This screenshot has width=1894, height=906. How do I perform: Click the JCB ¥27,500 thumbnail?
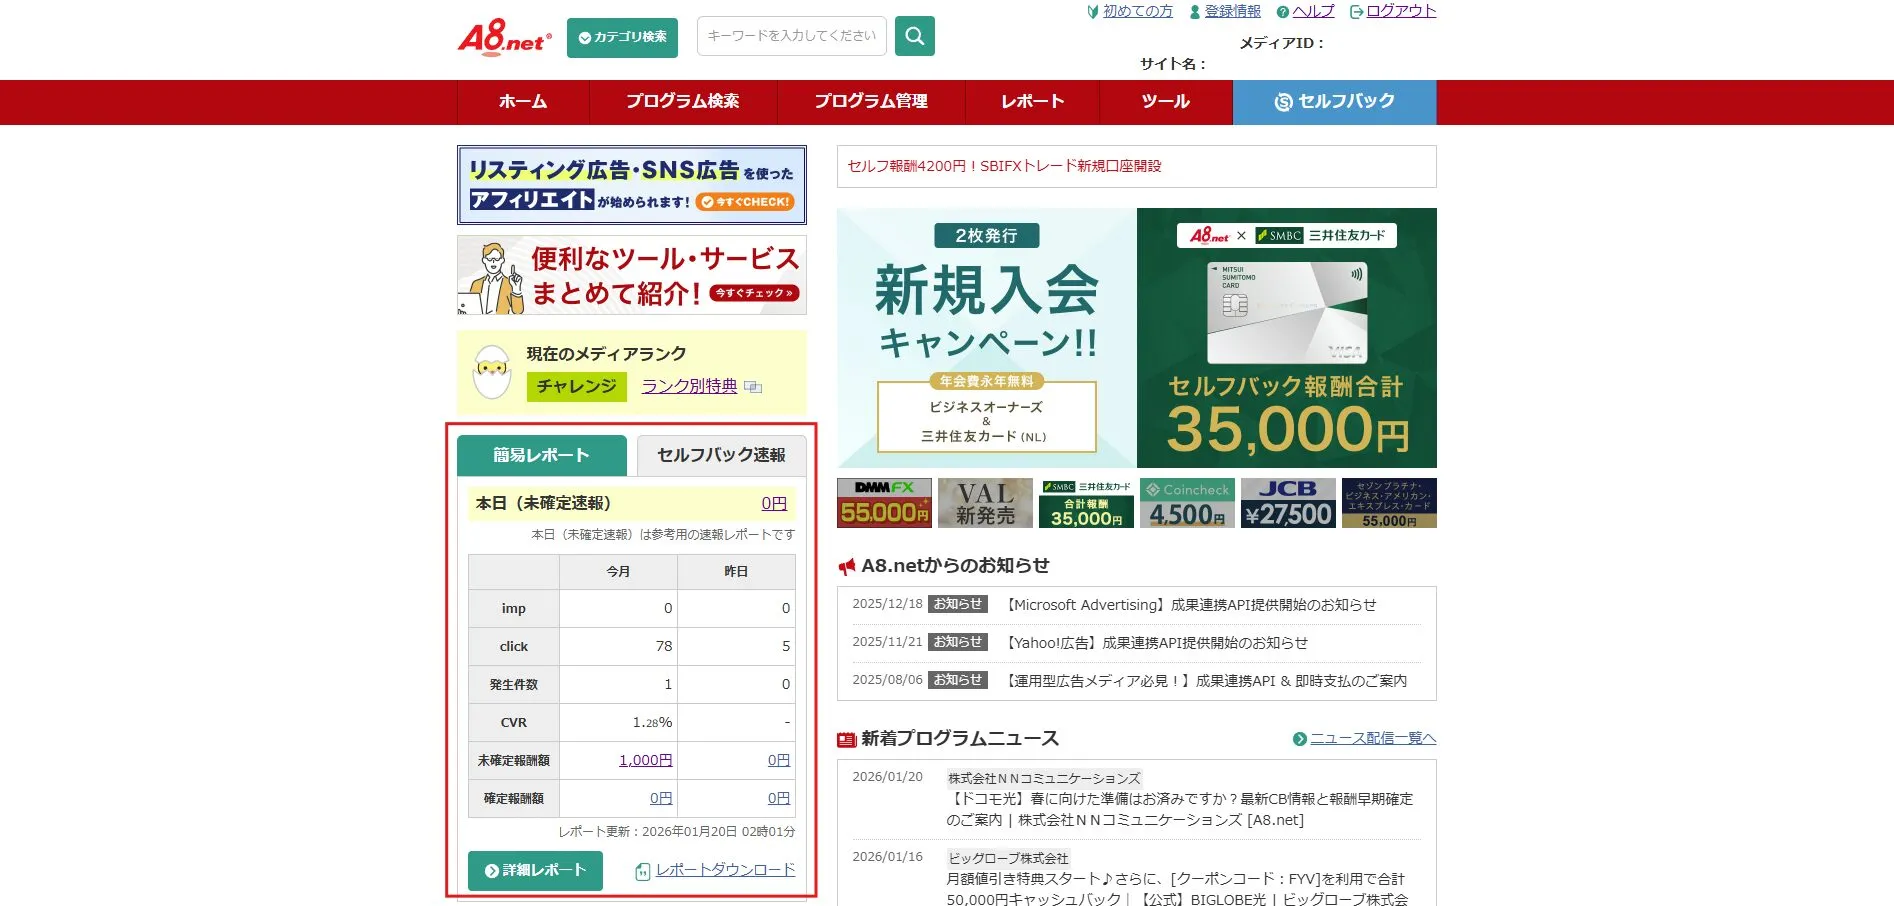1288,503
